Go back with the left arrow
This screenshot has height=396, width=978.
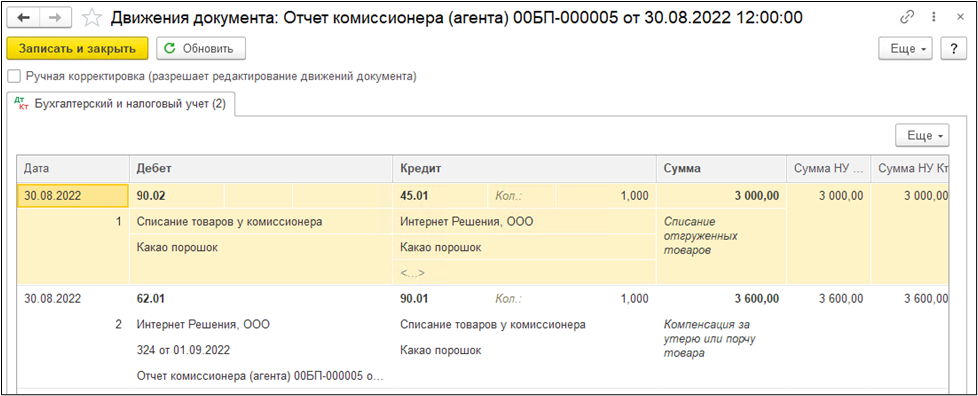coord(25,17)
